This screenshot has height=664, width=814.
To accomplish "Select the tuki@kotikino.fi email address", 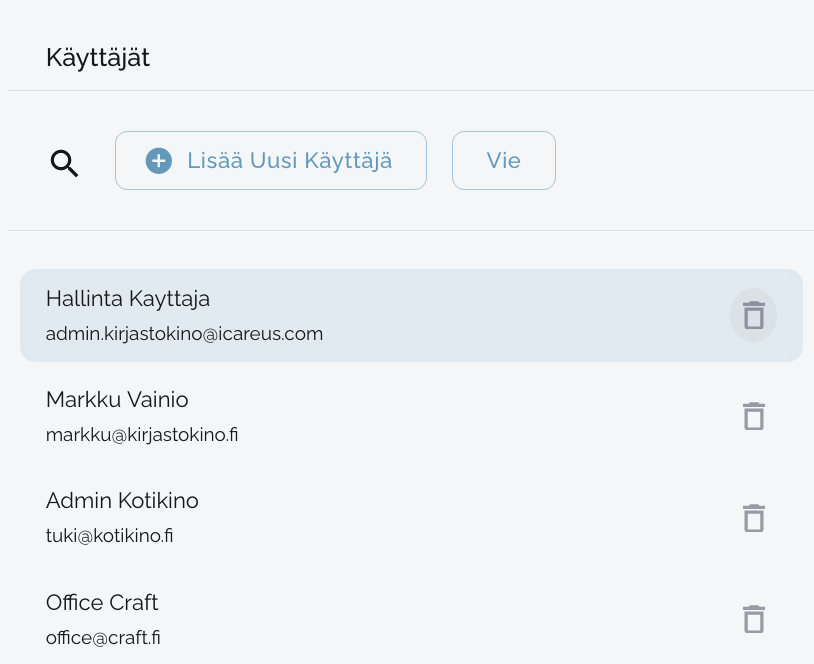I will tap(110, 536).
